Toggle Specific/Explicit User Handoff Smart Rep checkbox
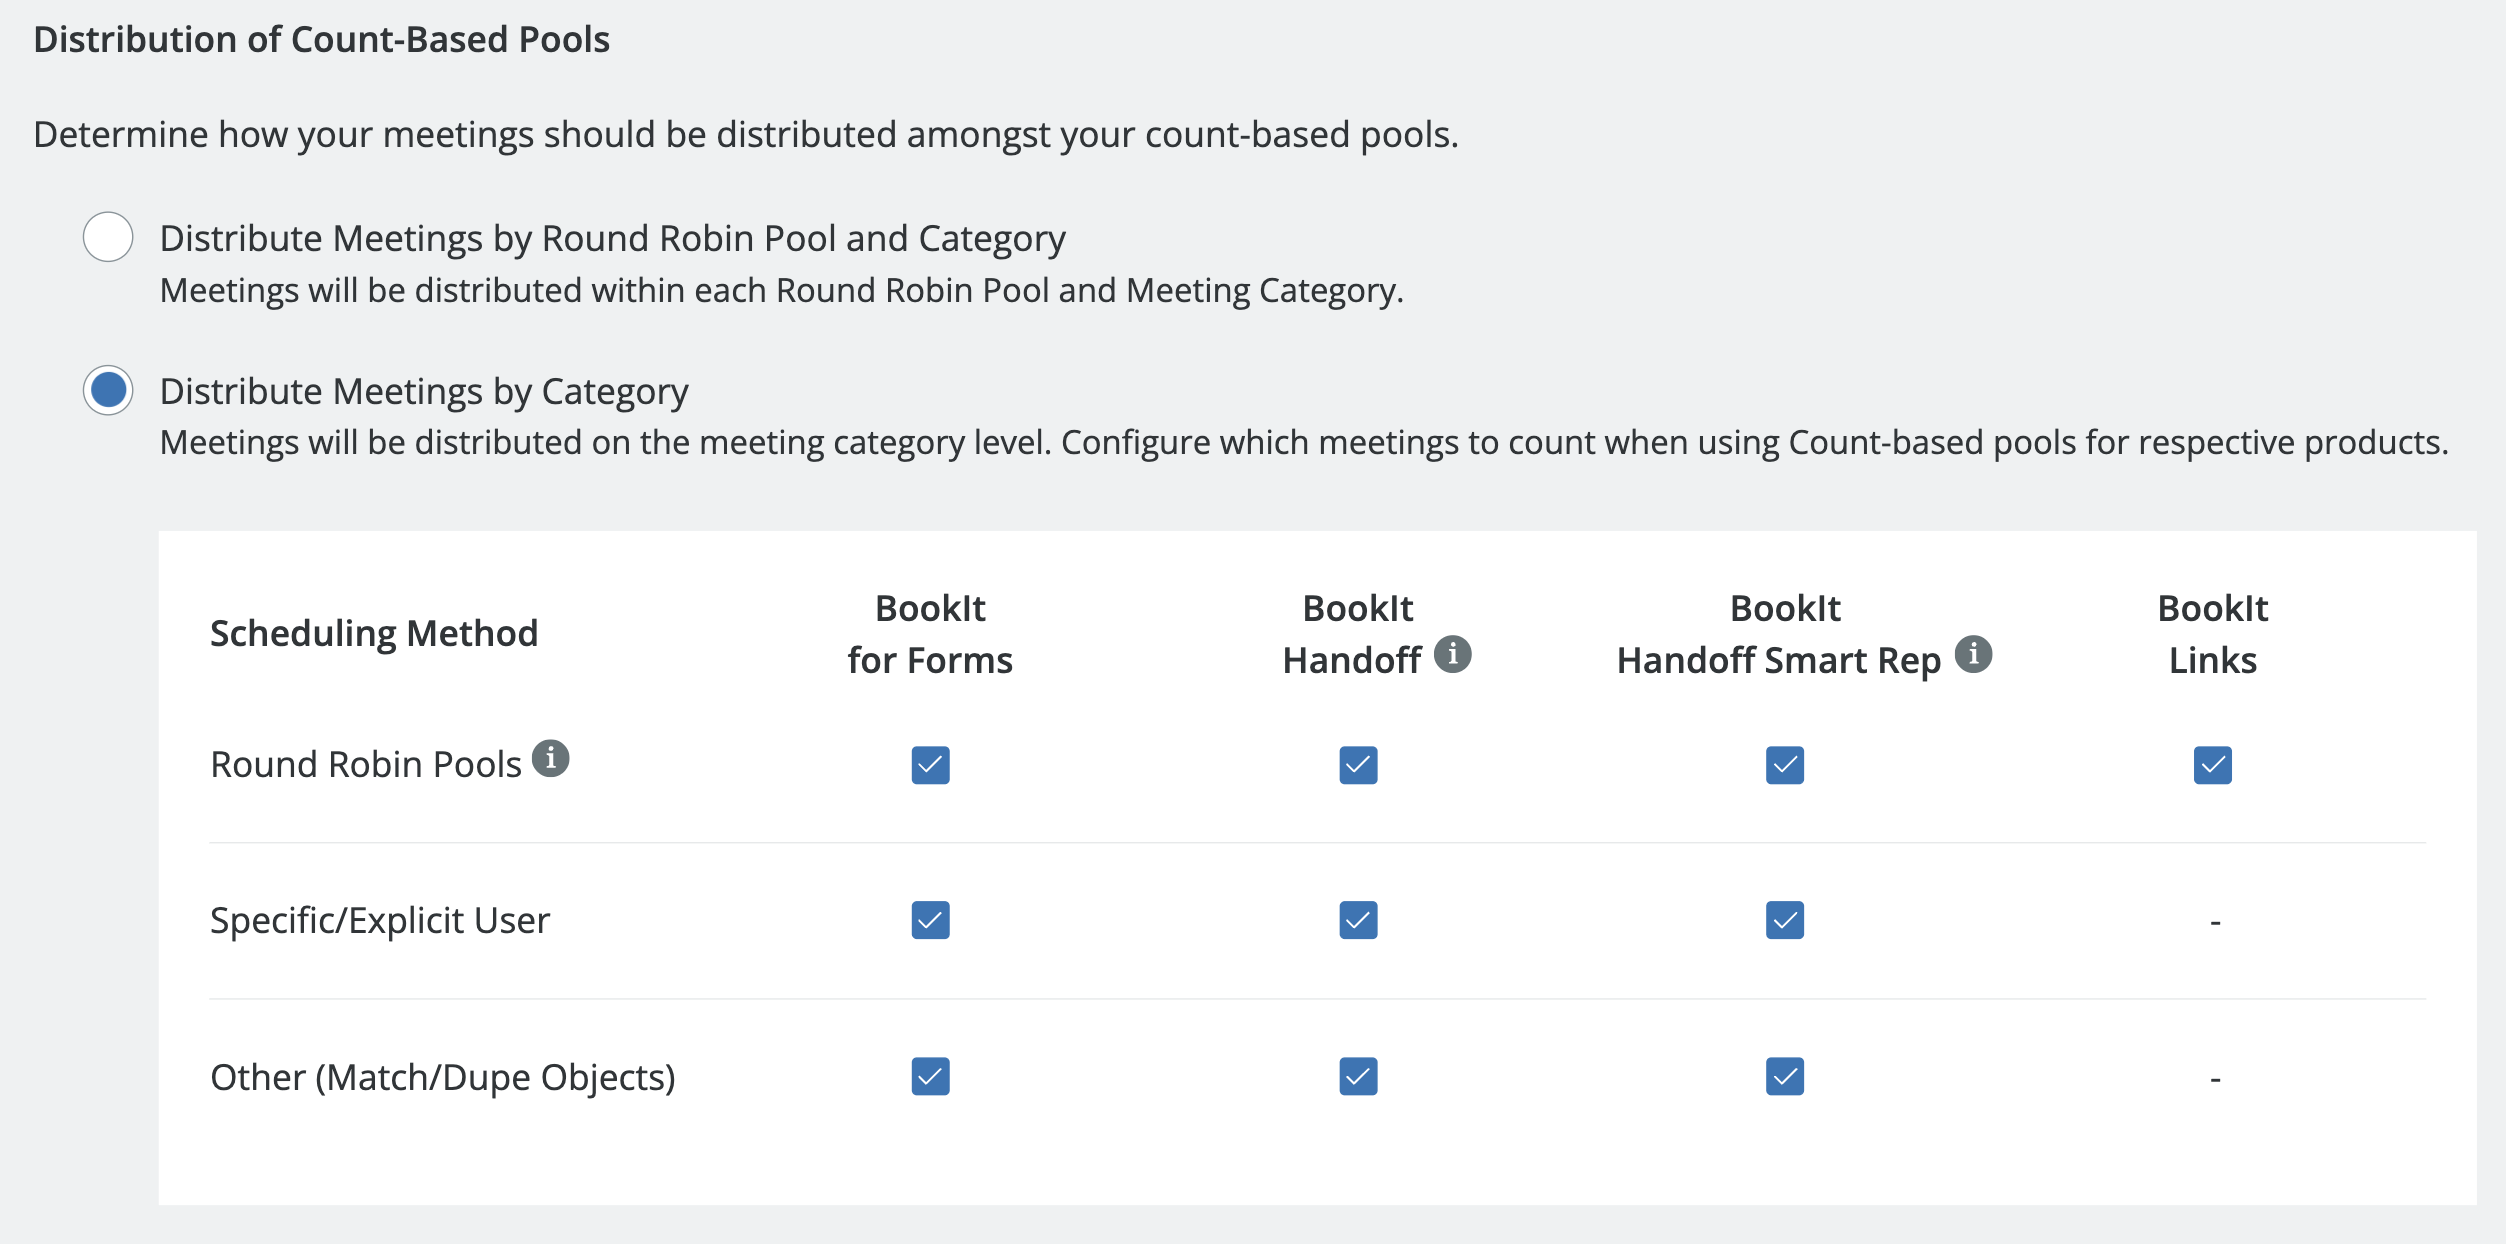The height and width of the screenshot is (1244, 2506). (x=1784, y=920)
